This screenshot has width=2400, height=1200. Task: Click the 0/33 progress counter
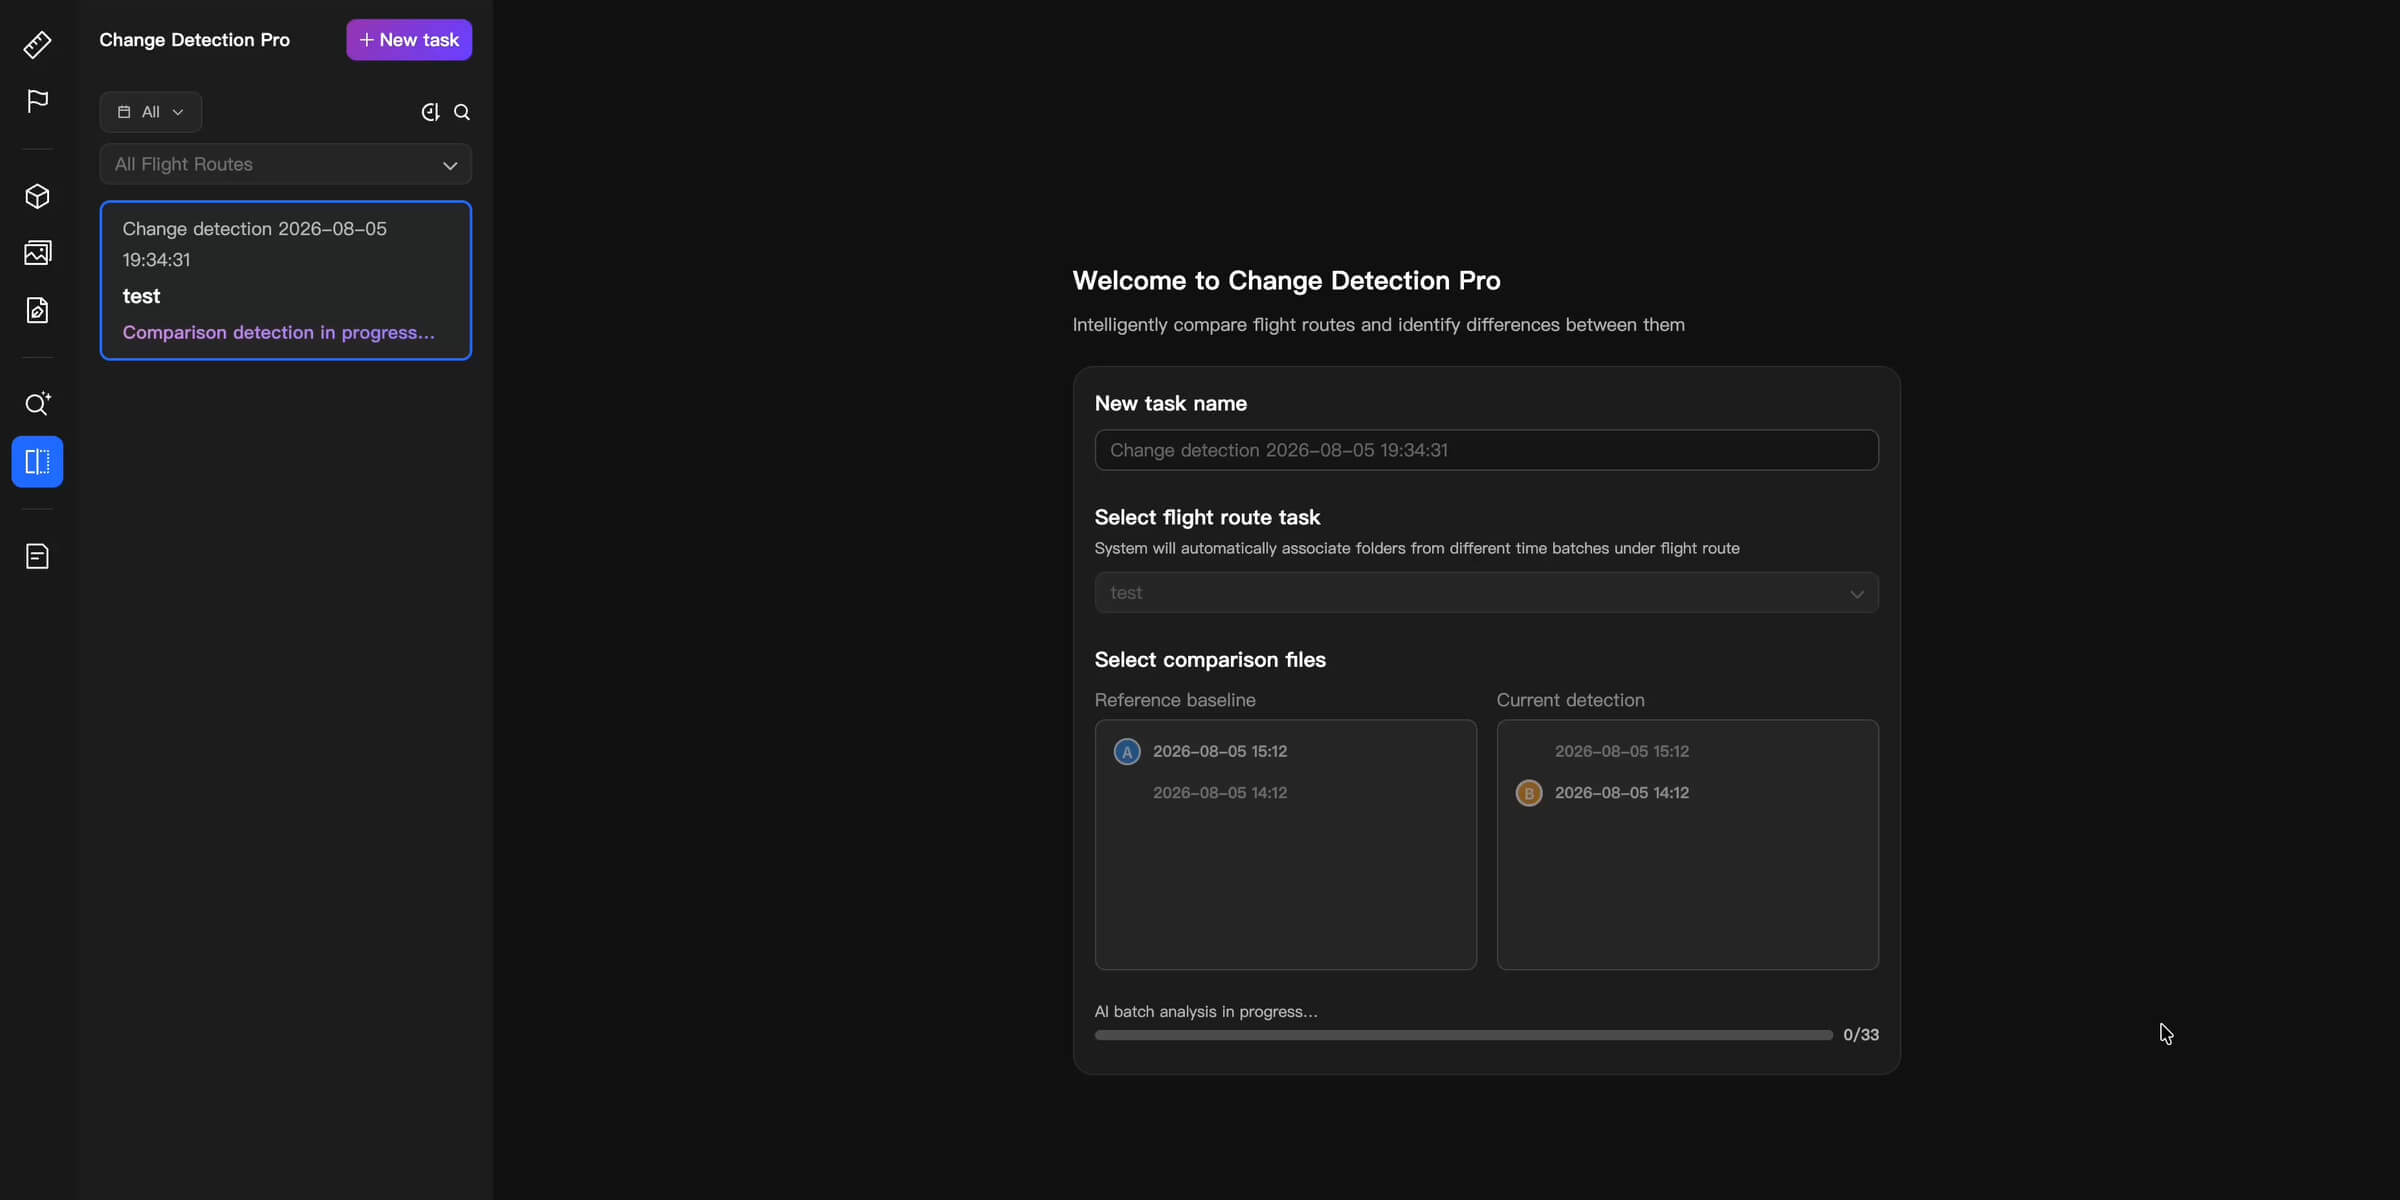pyautogui.click(x=1861, y=1035)
